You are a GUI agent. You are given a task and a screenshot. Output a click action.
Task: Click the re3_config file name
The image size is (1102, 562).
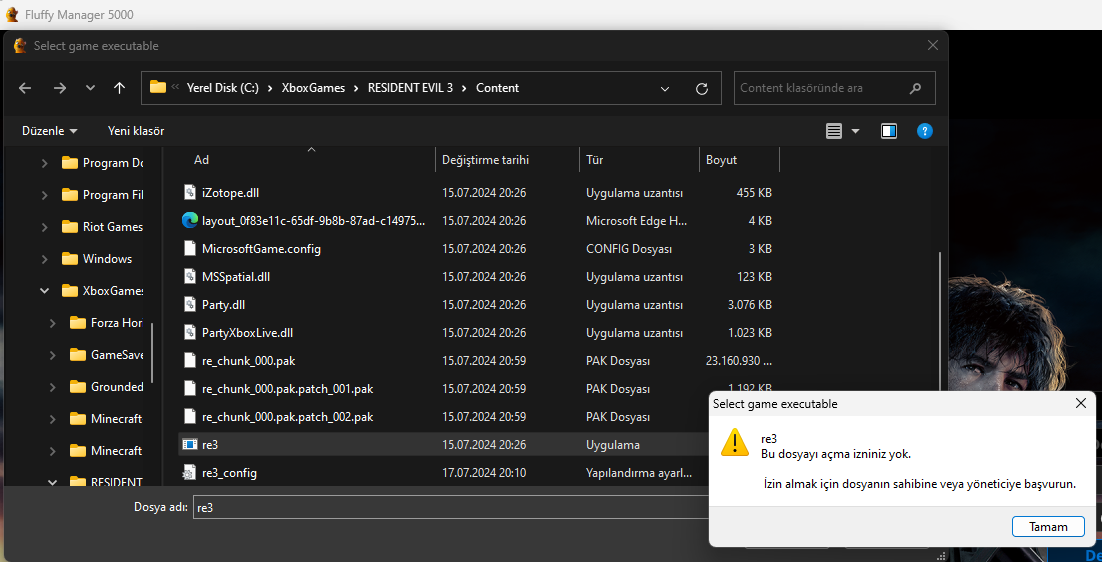229,473
